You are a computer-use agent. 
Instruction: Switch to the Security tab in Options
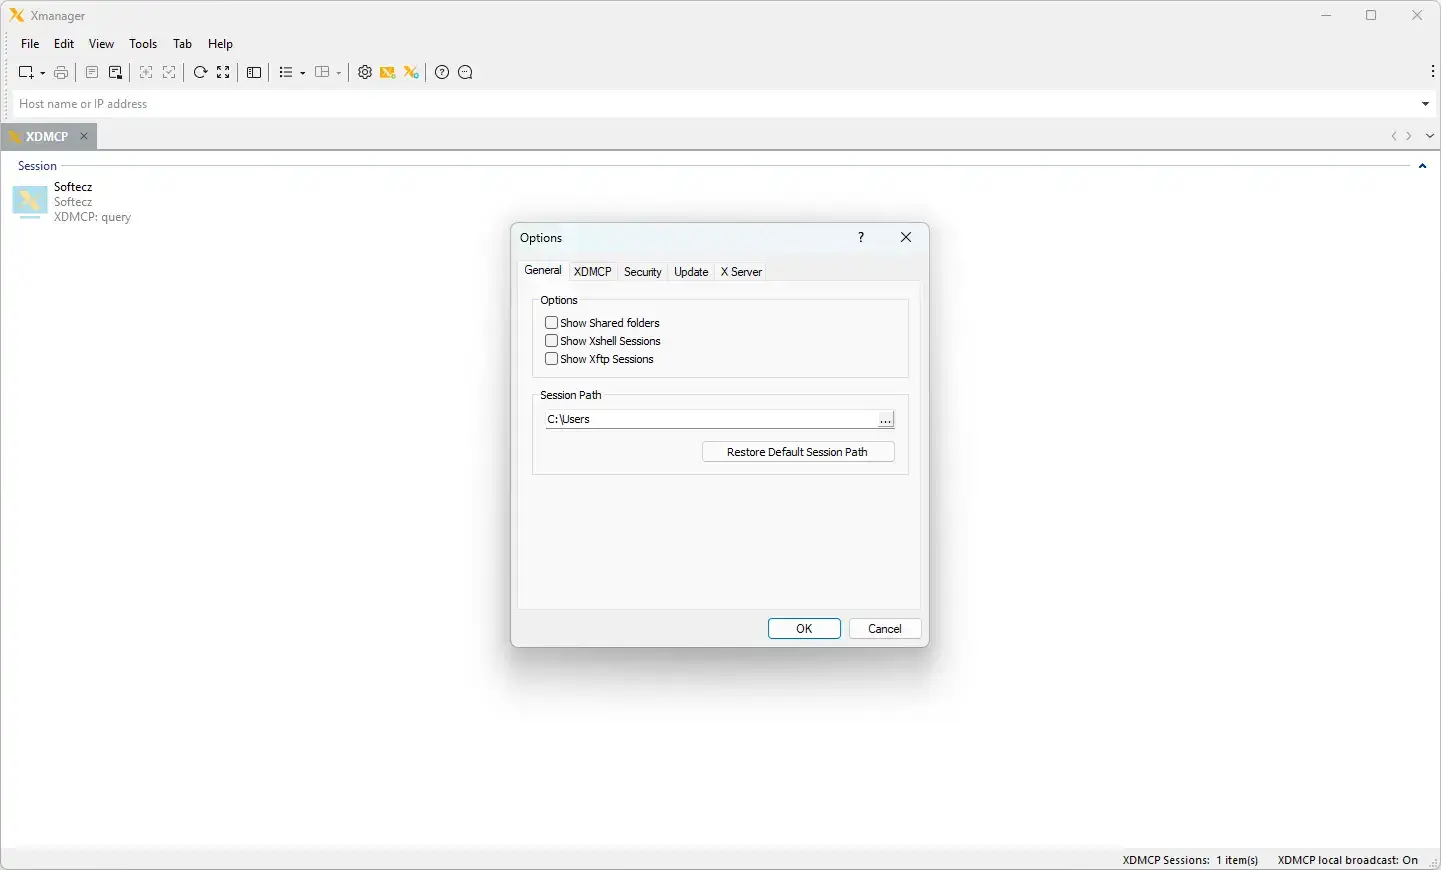coord(643,272)
